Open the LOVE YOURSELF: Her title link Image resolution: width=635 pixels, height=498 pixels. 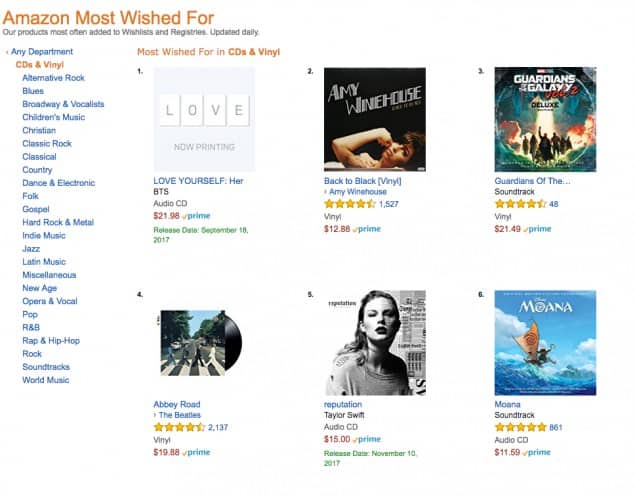tap(198, 181)
